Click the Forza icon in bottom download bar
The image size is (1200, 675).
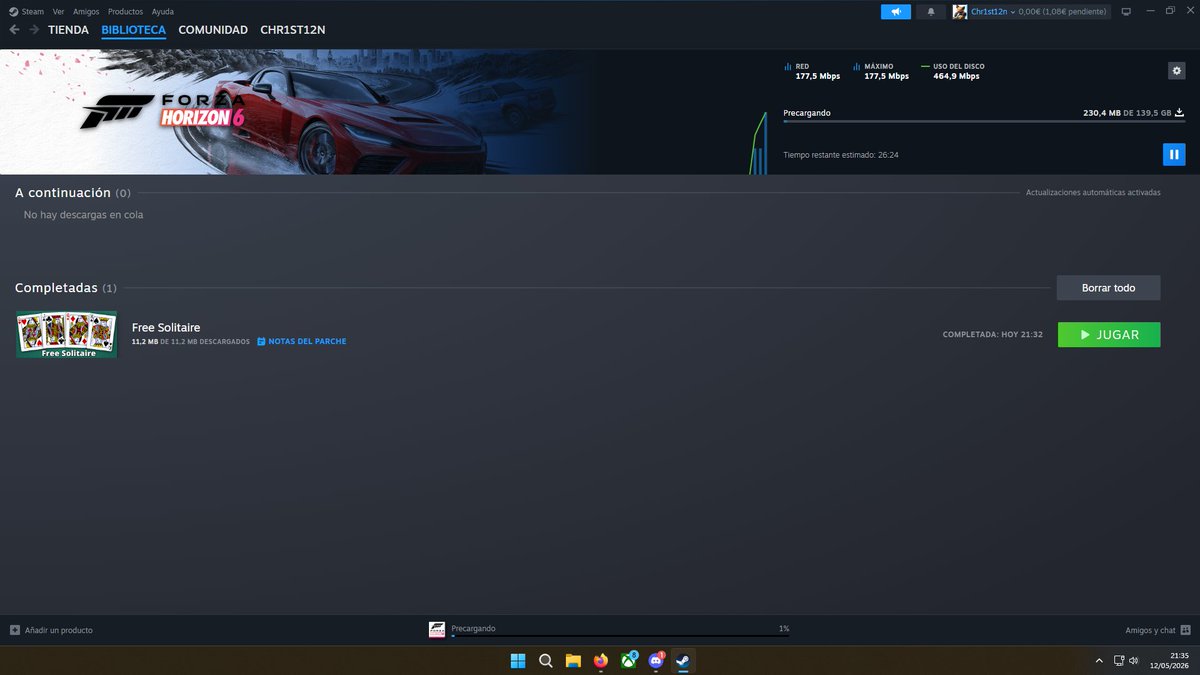tap(437, 630)
